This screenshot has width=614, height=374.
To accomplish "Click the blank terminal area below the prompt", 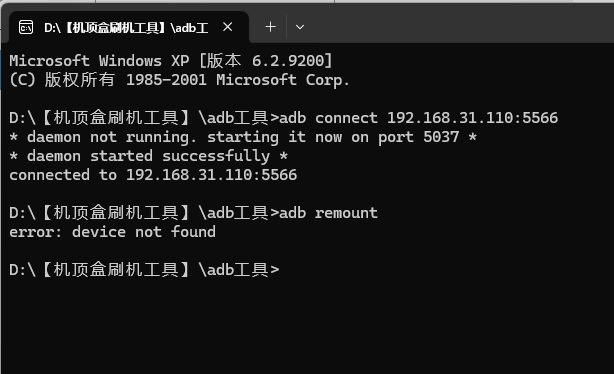I will pos(307,327).
